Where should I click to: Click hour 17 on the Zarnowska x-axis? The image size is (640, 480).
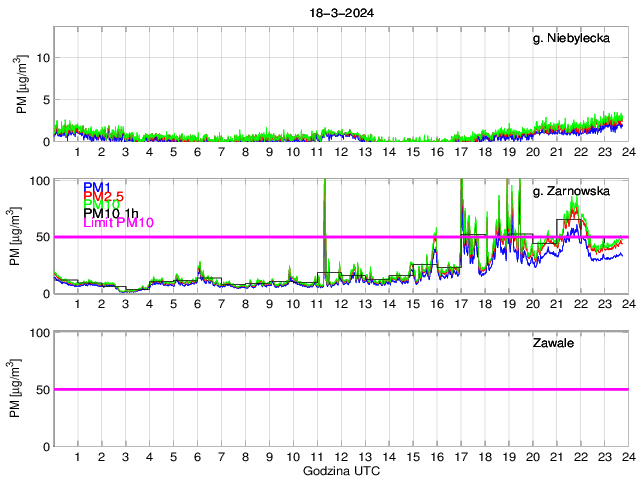click(461, 304)
